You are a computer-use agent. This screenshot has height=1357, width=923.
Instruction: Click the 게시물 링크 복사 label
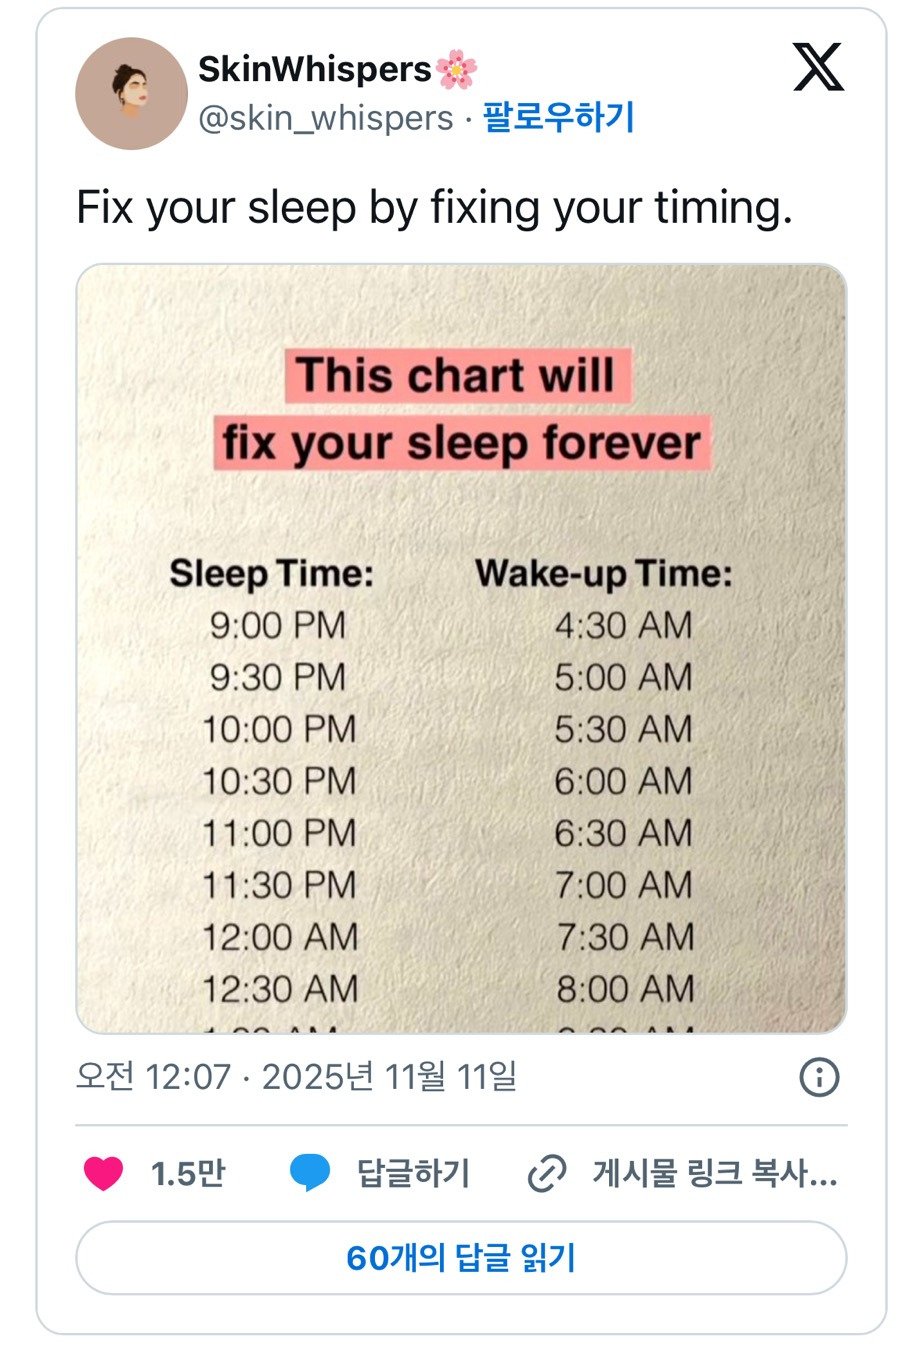click(x=714, y=1173)
